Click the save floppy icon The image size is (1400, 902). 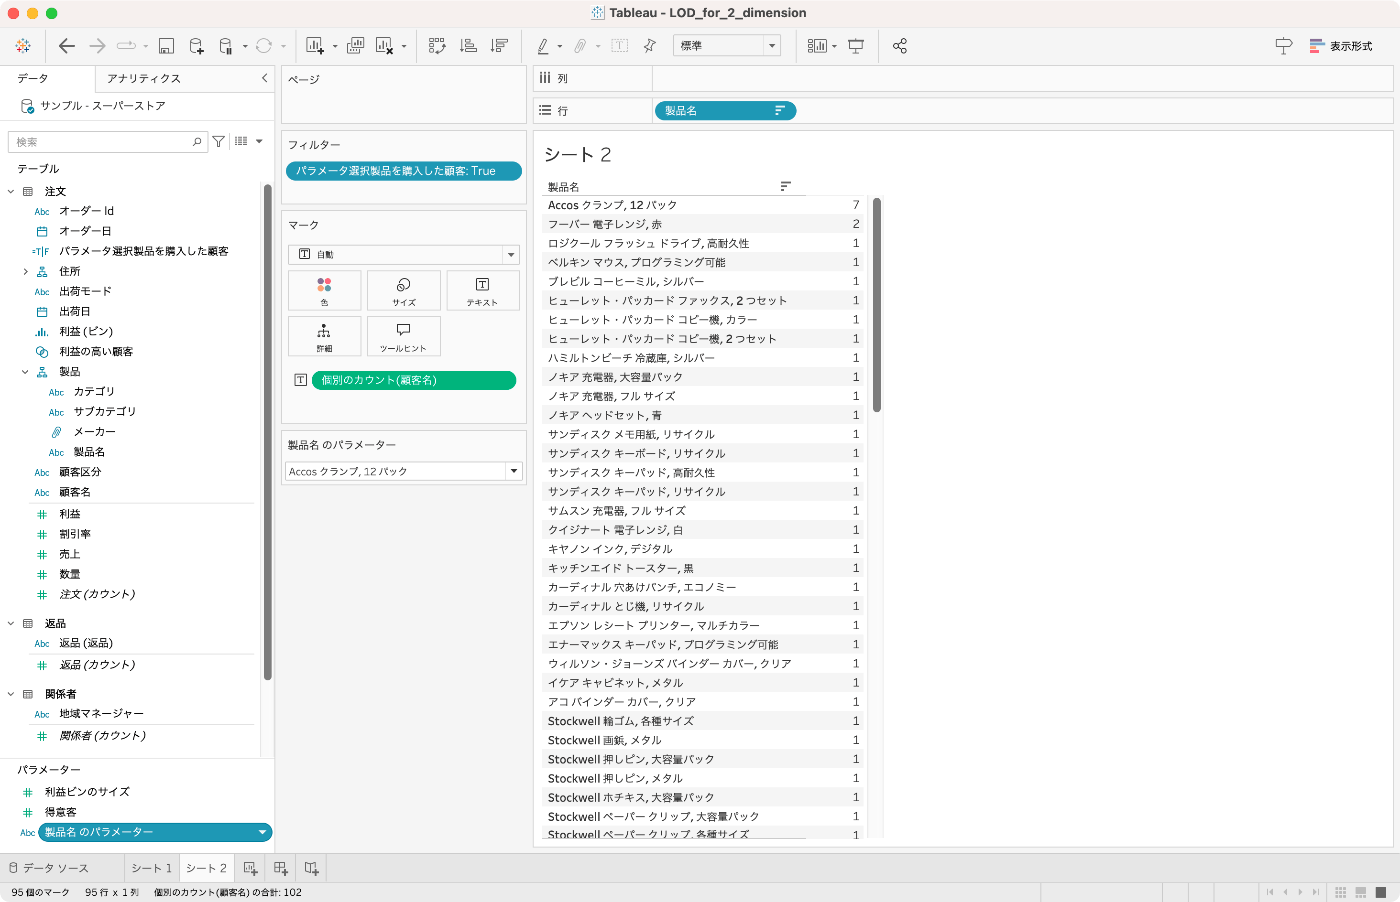point(167,46)
